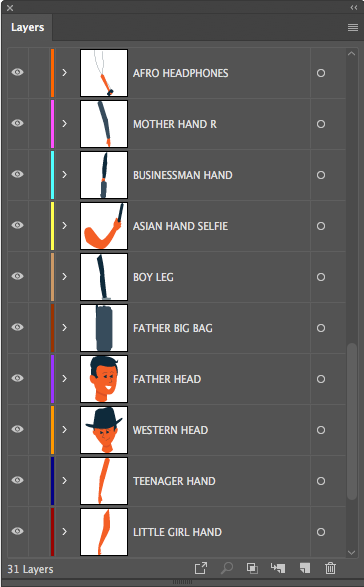Expand the LITTLE GIRL HAND layer
This screenshot has height=587, width=364.
coord(64,532)
